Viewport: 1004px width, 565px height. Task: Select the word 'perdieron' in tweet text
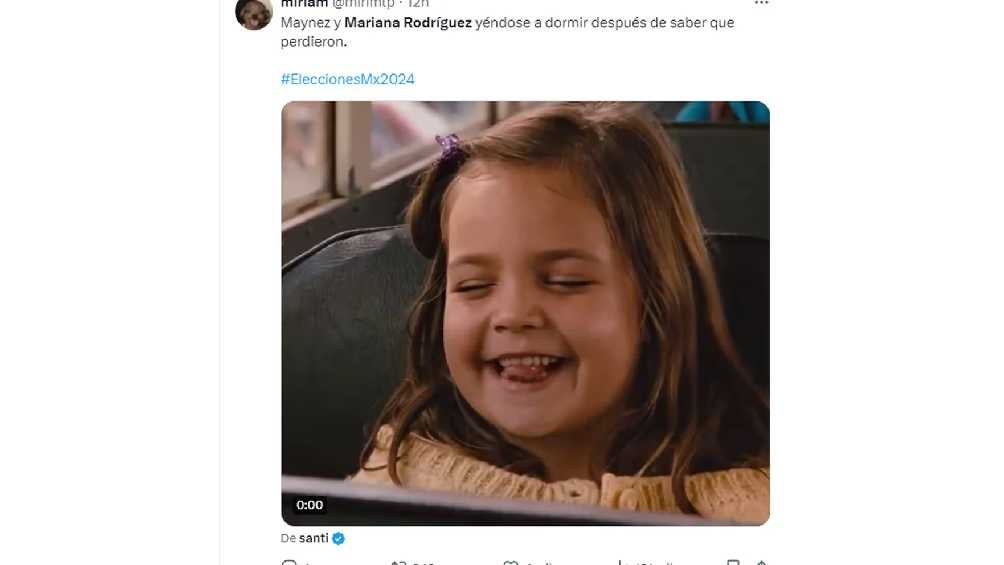coord(312,42)
